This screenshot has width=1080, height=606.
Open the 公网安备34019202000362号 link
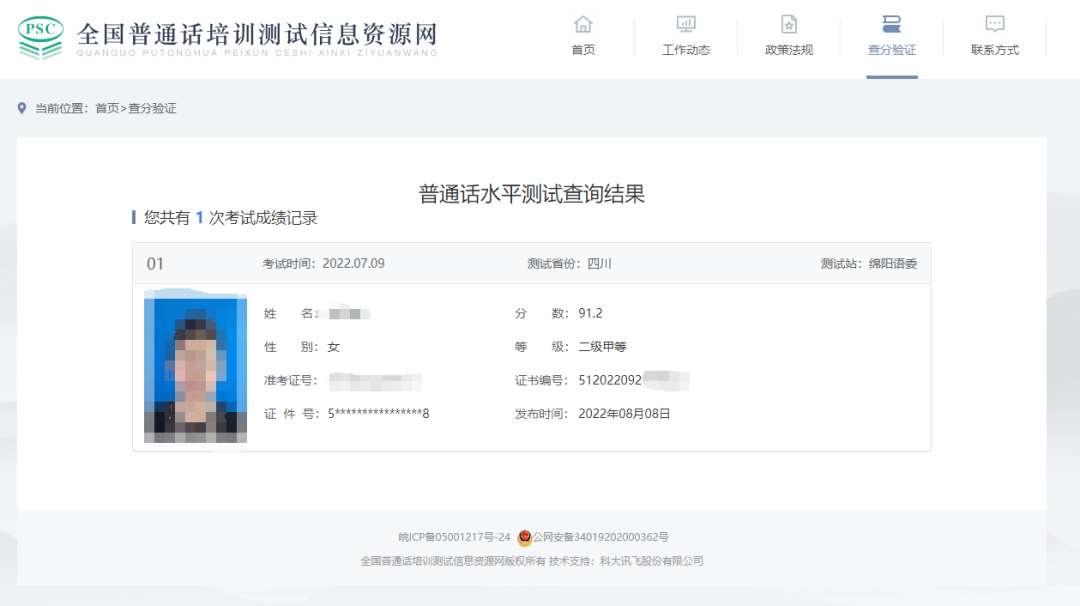[x=600, y=537]
